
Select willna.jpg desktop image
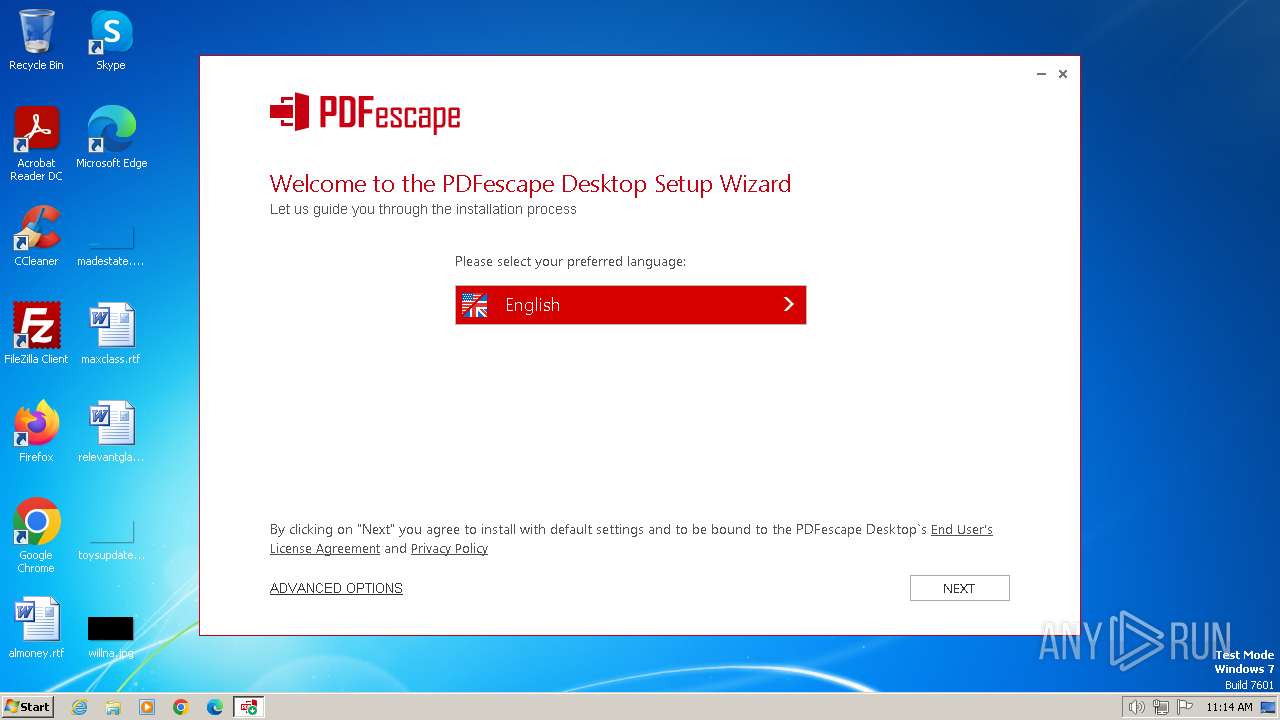click(x=111, y=636)
